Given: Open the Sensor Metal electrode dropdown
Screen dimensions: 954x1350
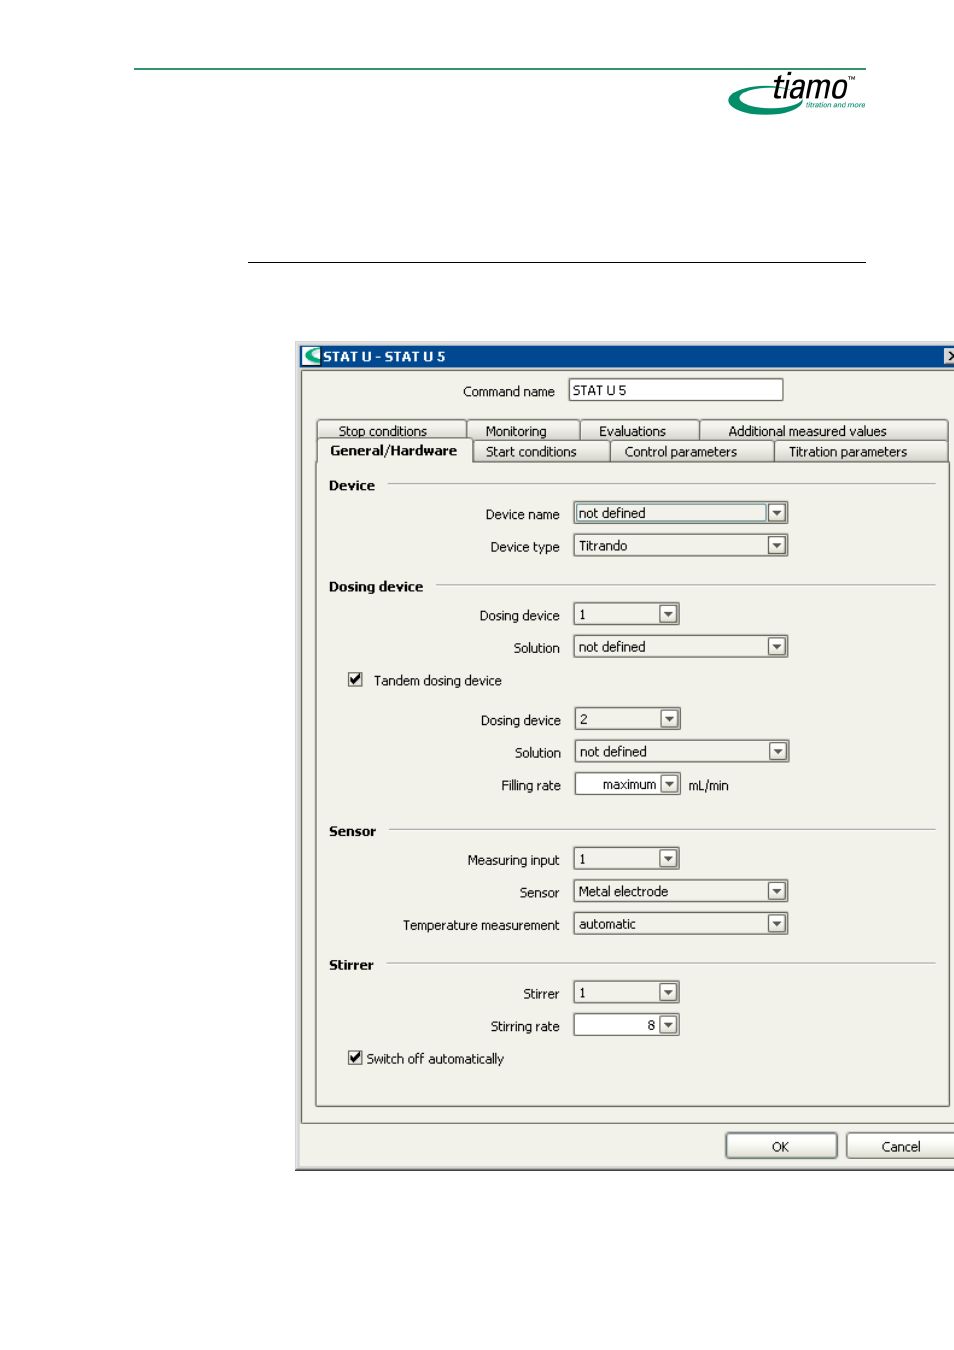Looking at the screenshot, I should 776,891.
